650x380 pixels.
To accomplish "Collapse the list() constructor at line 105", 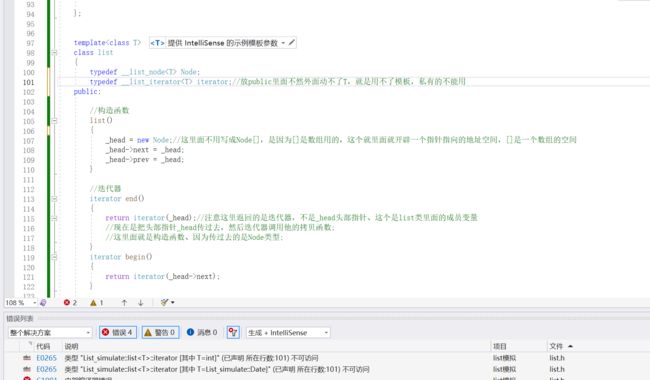I will click(x=54, y=121).
